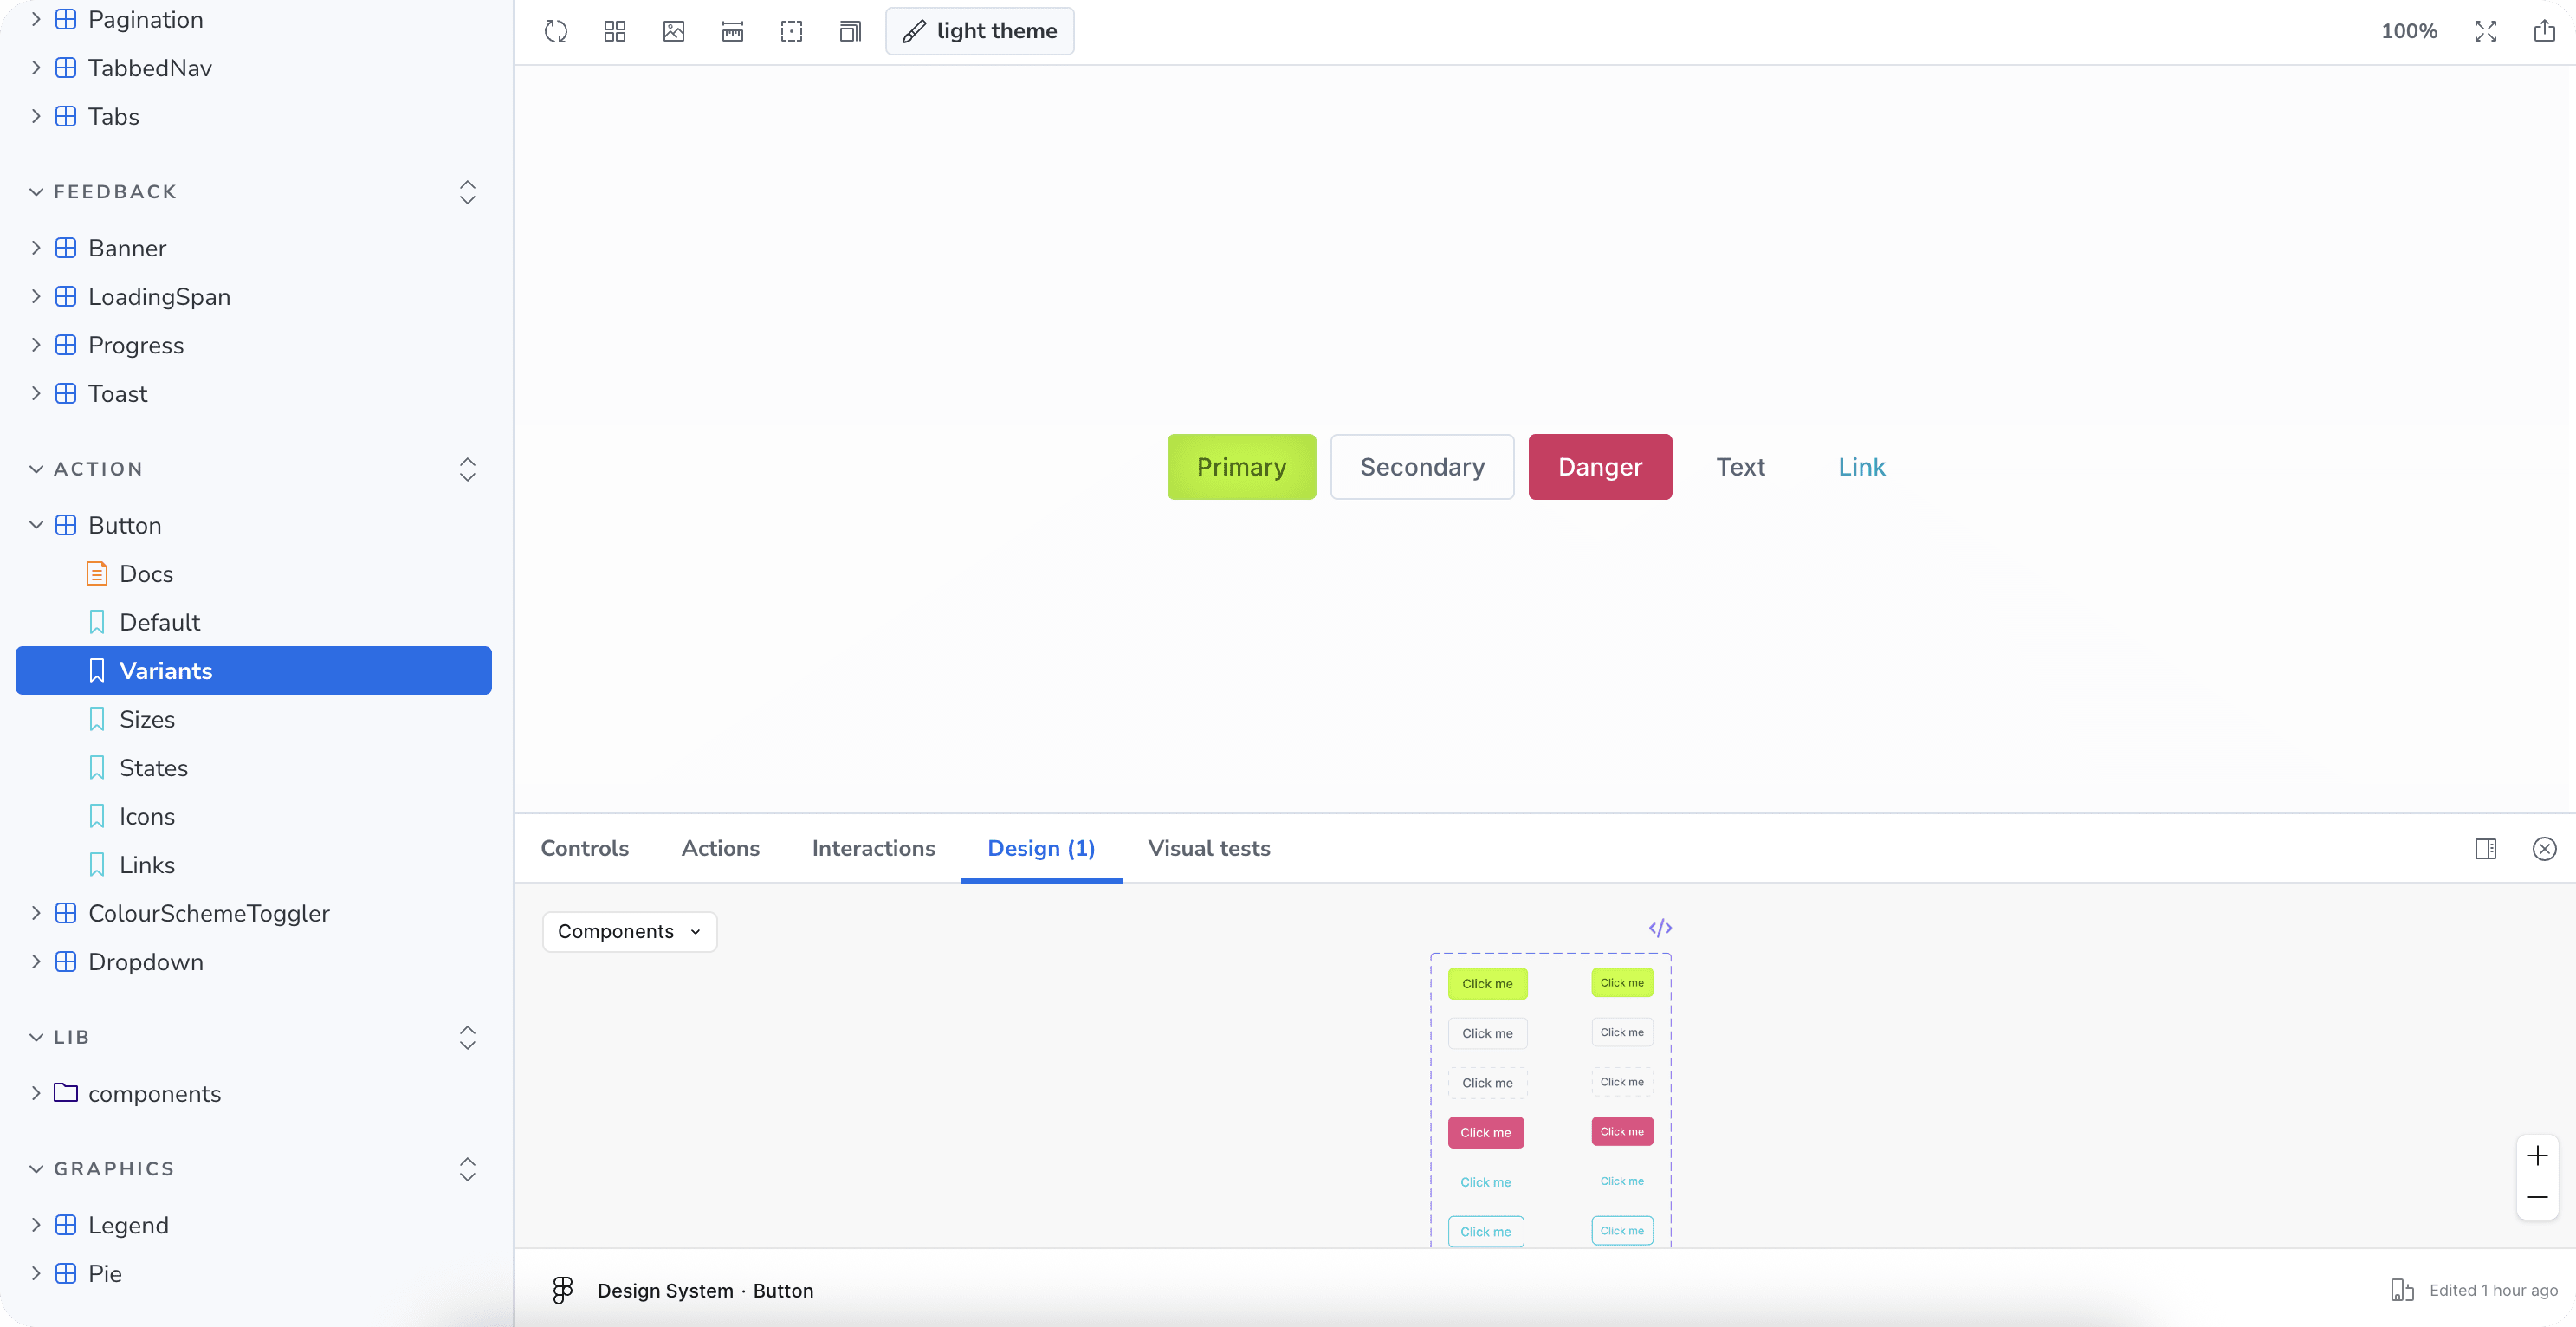The height and width of the screenshot is (1327, 2576).
Task: Click the Text variant button
Action: [1741, 467]
